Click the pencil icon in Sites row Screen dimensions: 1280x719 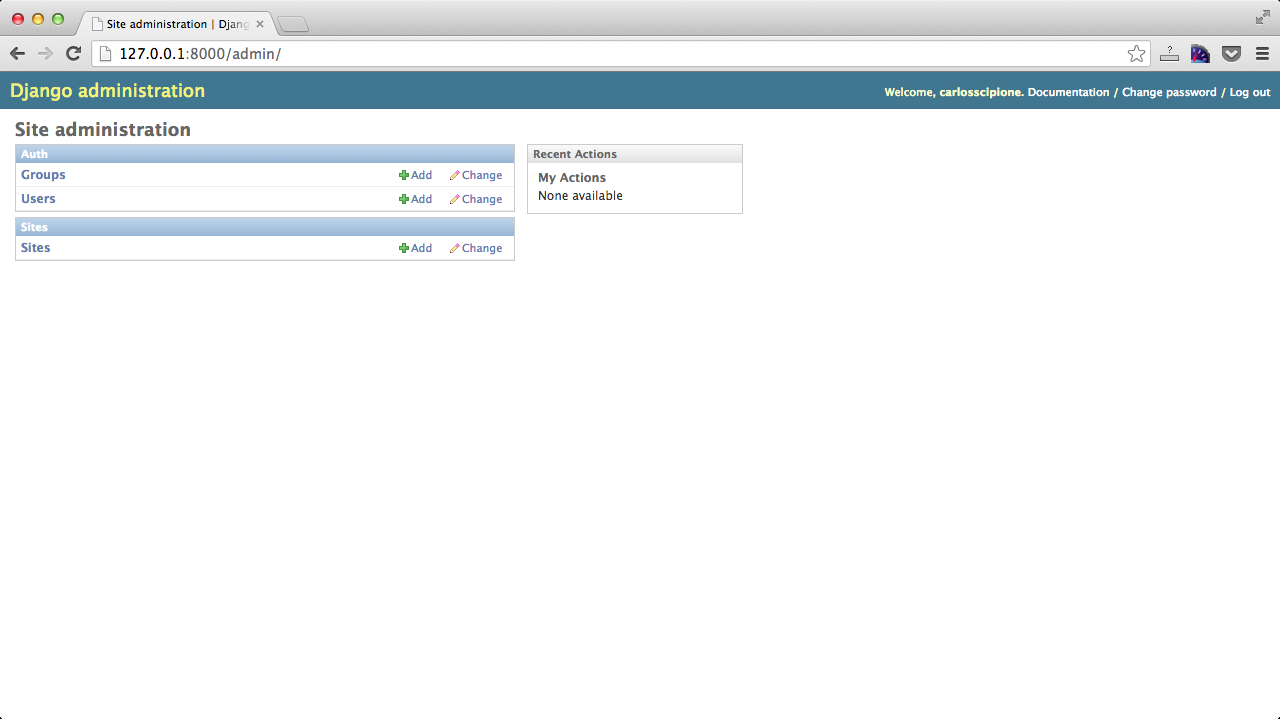click(x=455, y=248)
